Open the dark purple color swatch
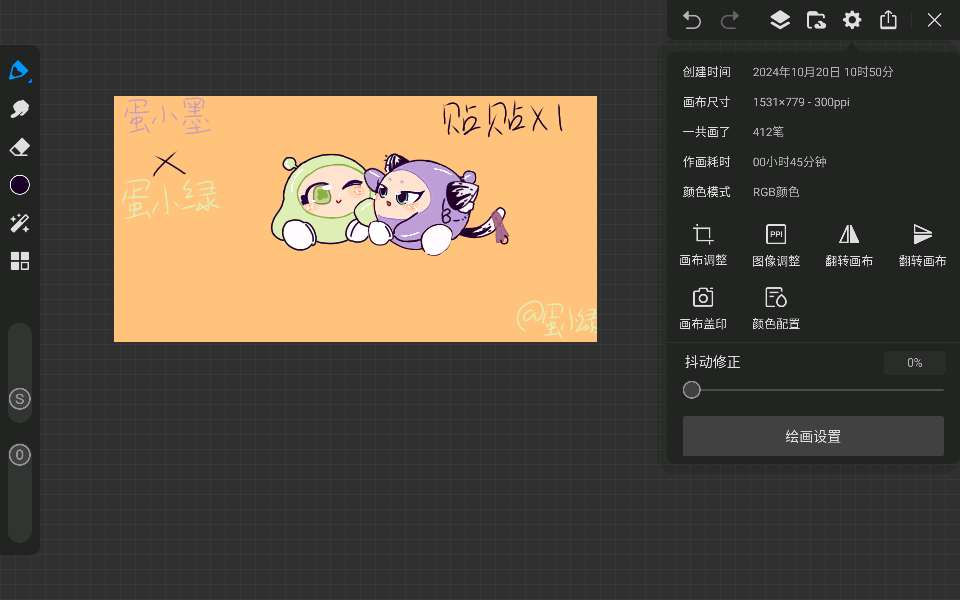The height and width of the screenshot is (600, 960). point(19,185)
